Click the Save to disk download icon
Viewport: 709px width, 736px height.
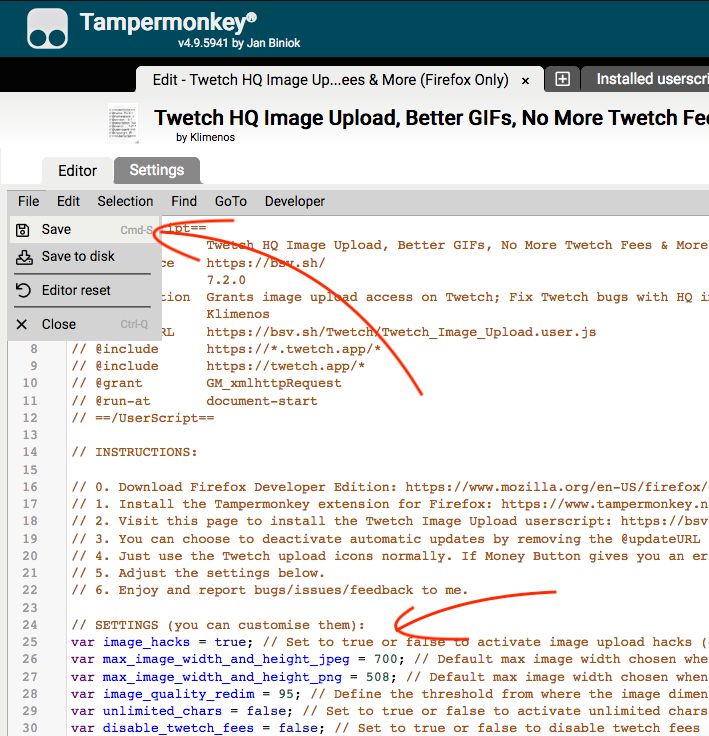(24, 257)
